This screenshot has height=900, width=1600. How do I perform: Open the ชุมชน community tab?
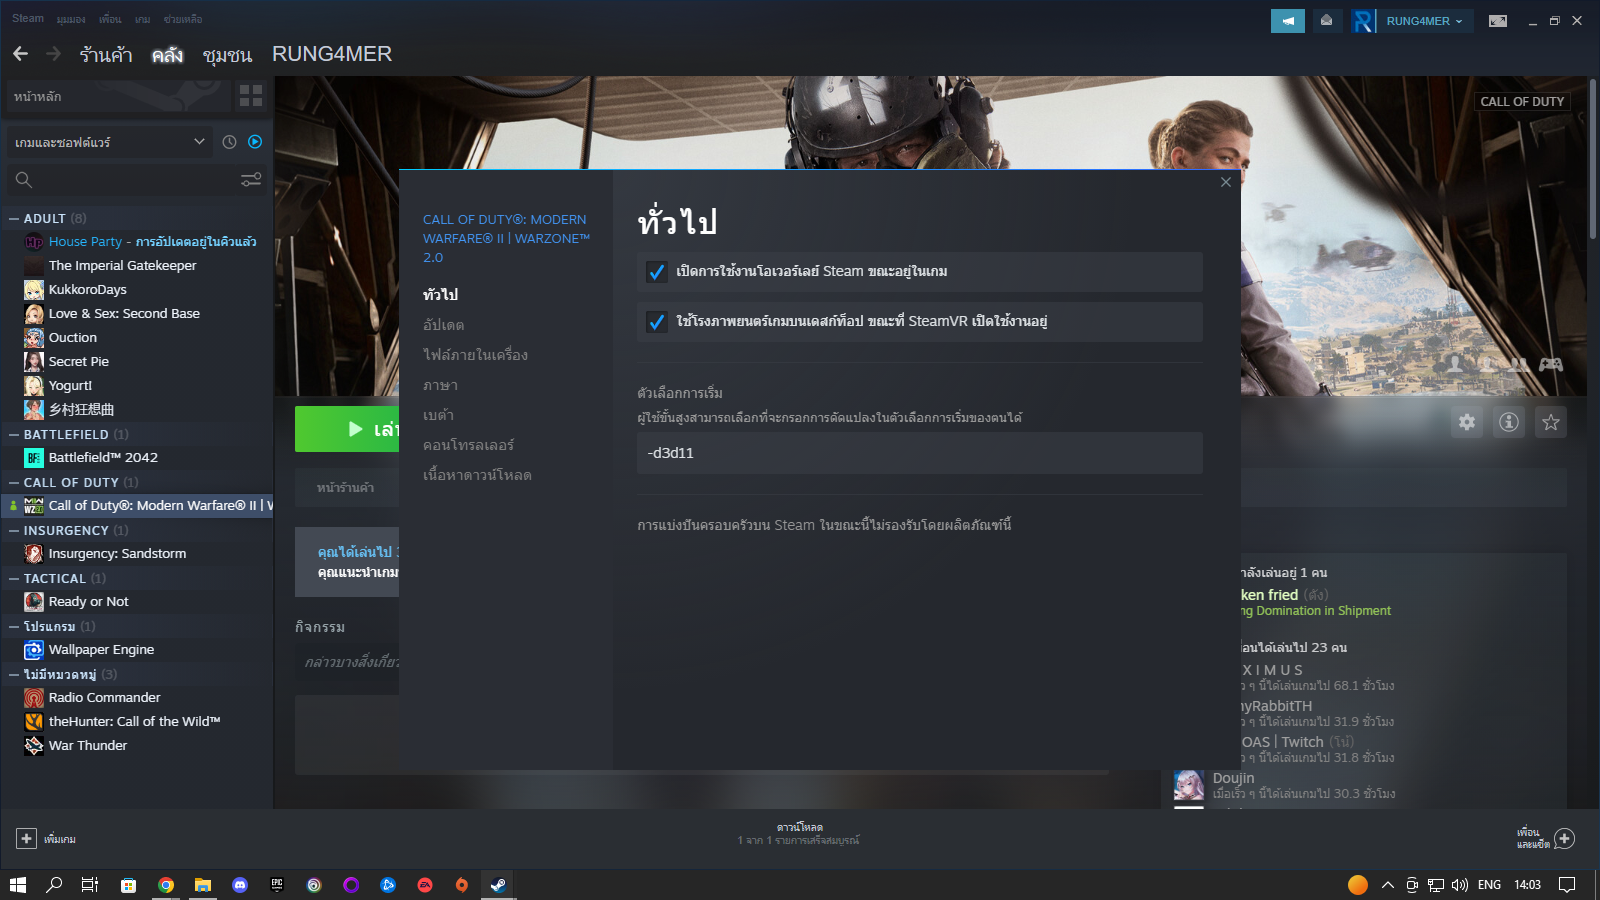point(227,54)
